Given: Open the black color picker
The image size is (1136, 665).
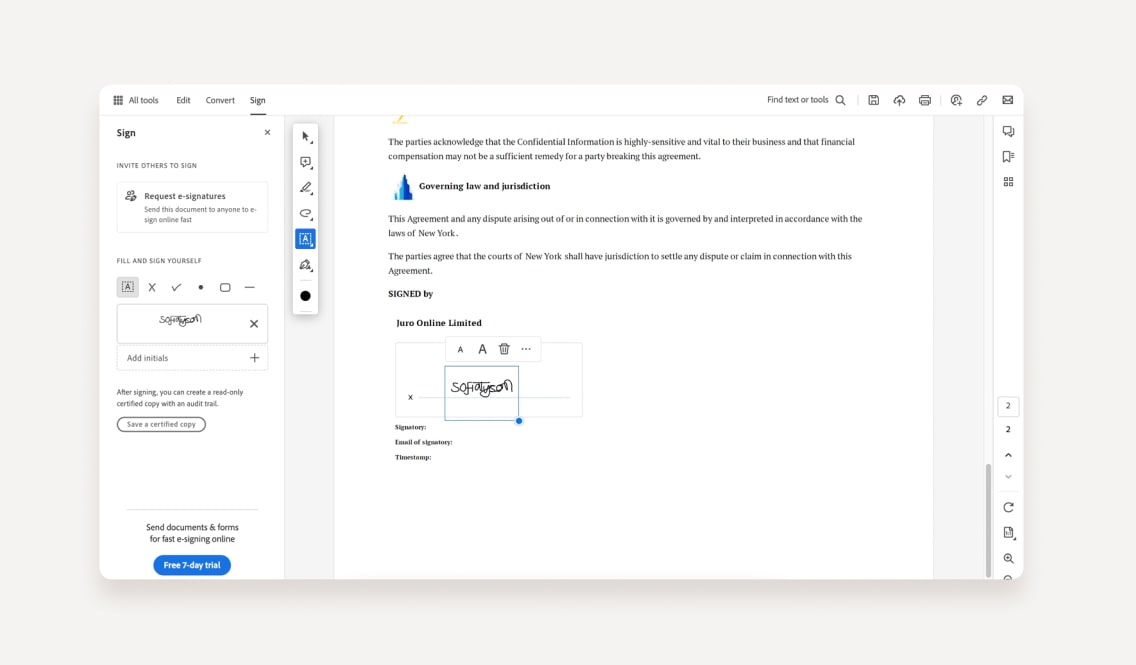Looking at the screenshot, I should [306, 296].
